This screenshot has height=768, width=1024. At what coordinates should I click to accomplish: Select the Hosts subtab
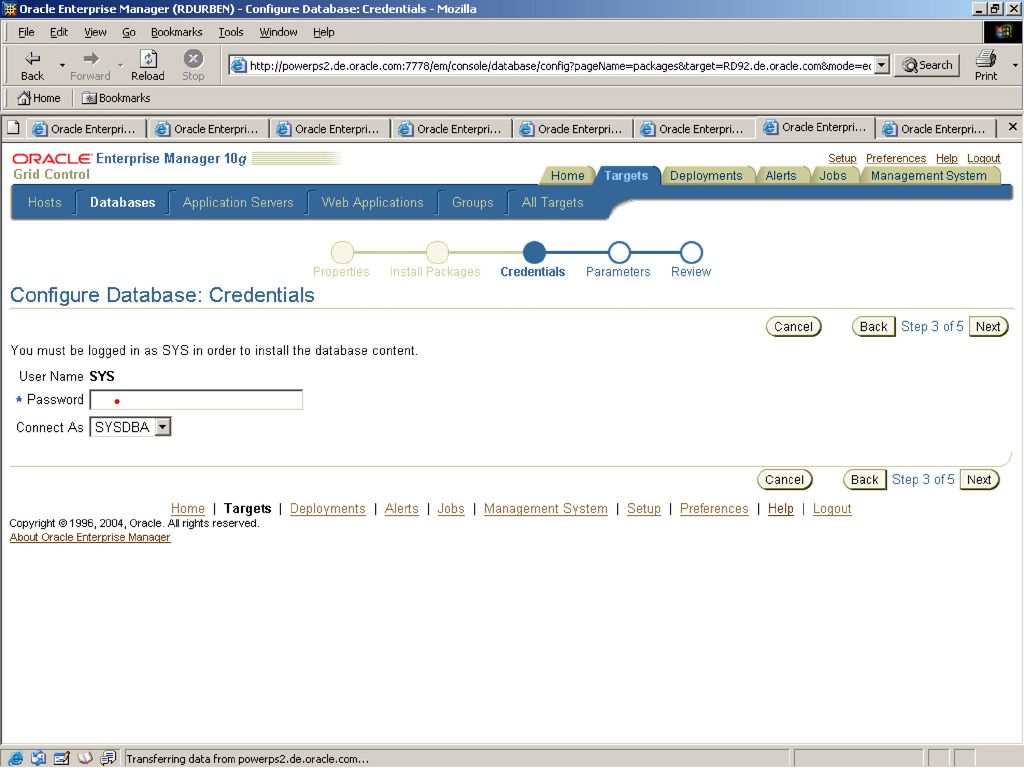(44, 202)
